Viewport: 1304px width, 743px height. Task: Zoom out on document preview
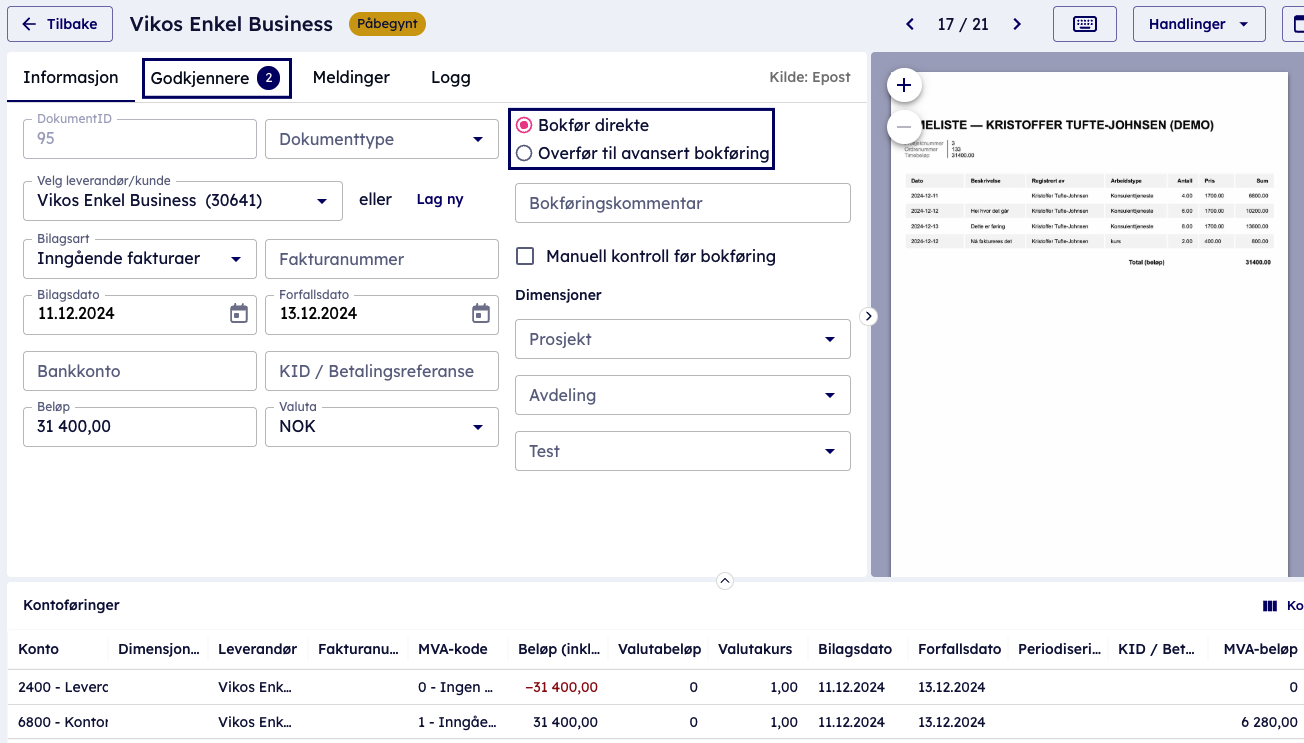(x=904, y=127)
